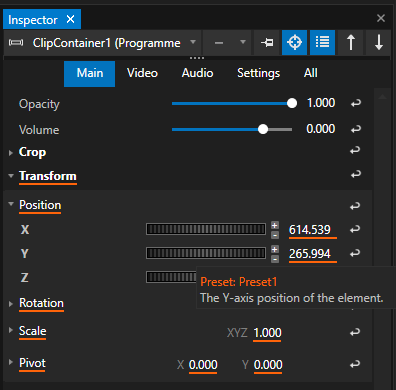
Task: Click the Position Y jog wheel bar
Action: pyautogui.click(x=206, y=253)
